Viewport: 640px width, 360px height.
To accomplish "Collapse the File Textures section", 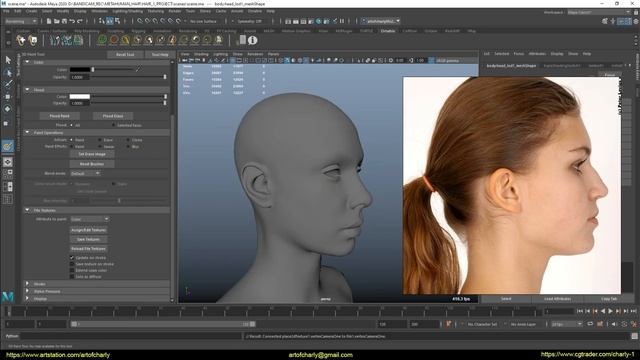I will click(27, 210).
